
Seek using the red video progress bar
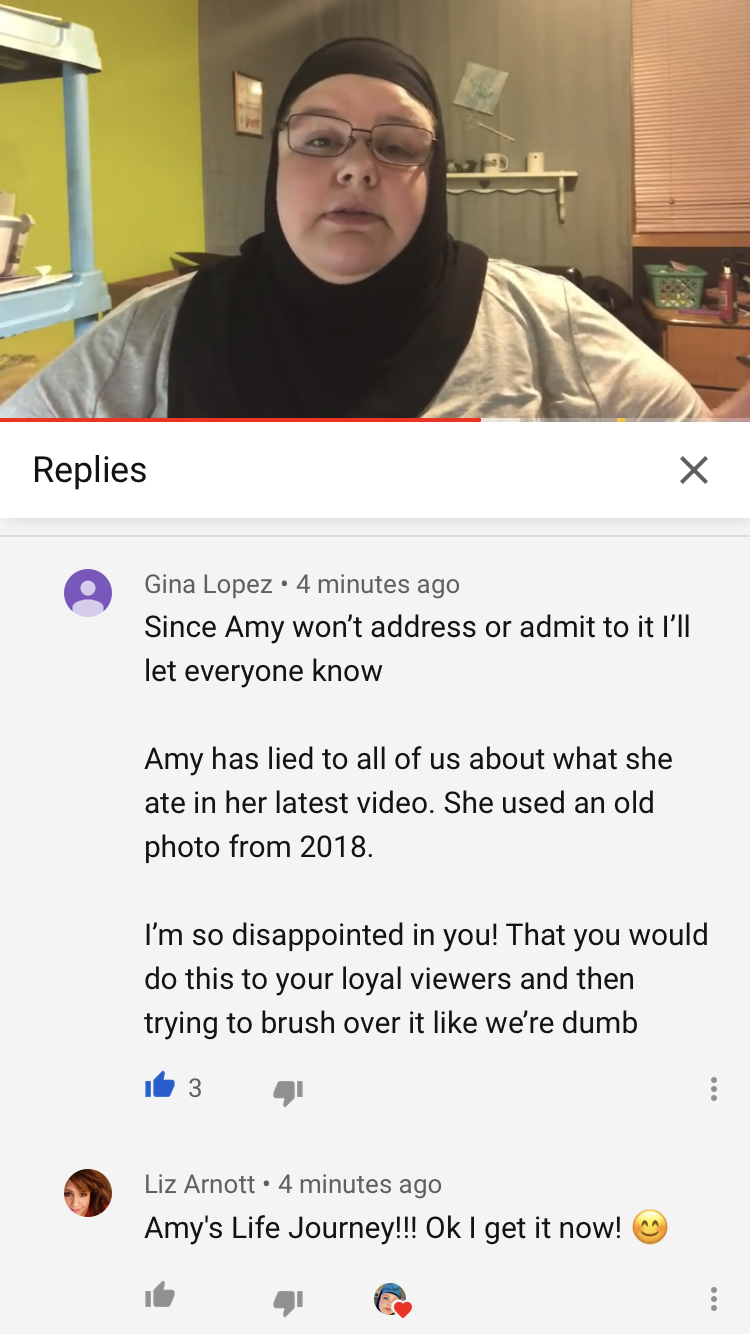240,420
